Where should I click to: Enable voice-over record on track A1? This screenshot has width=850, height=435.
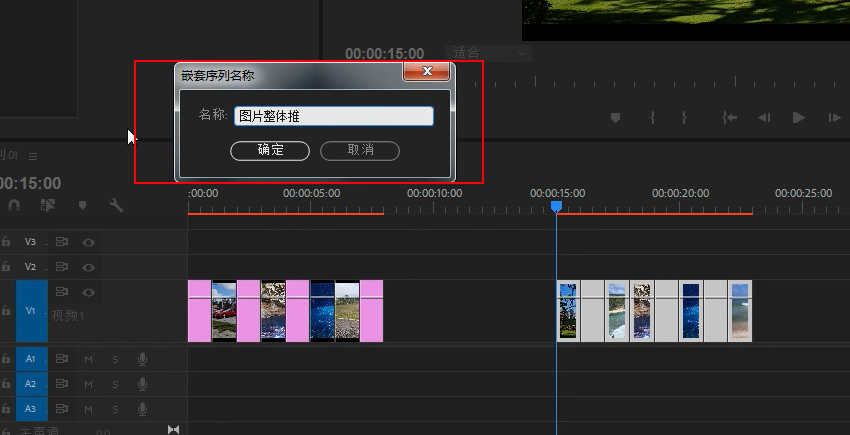(x=143, y=359)
